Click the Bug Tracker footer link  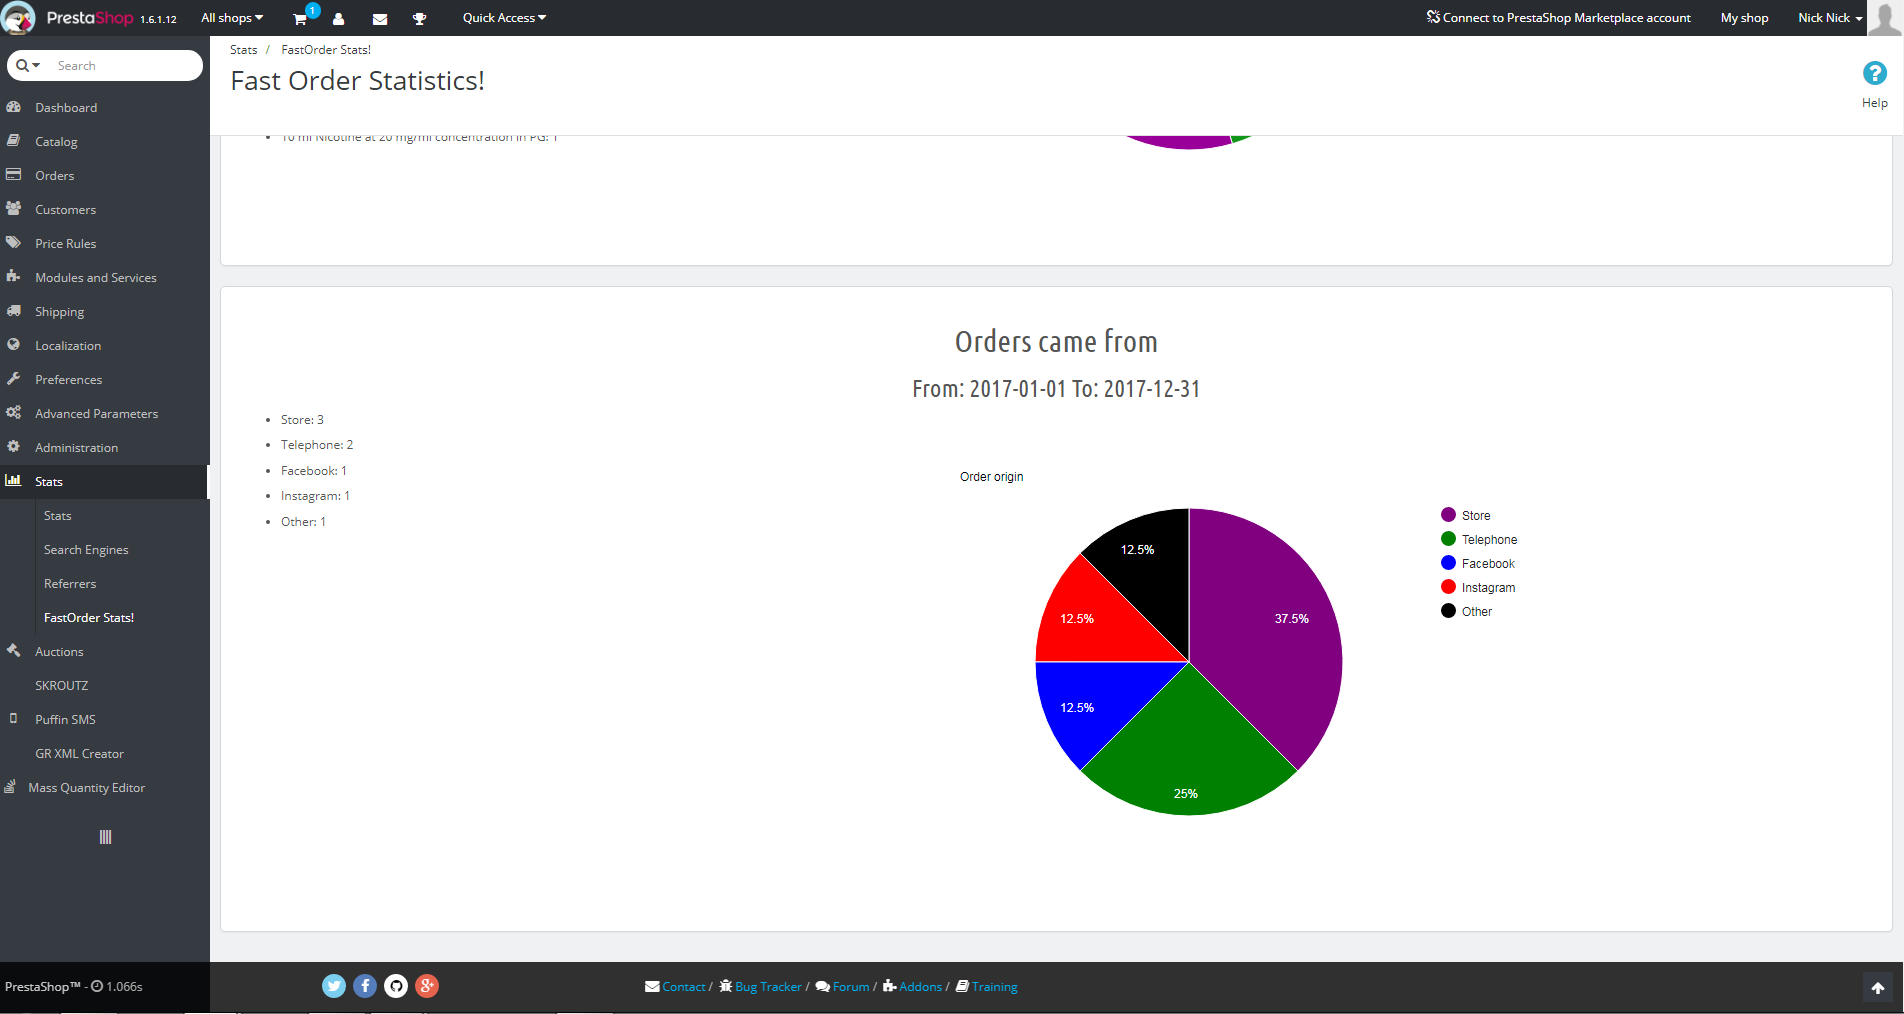coord(760,986)
